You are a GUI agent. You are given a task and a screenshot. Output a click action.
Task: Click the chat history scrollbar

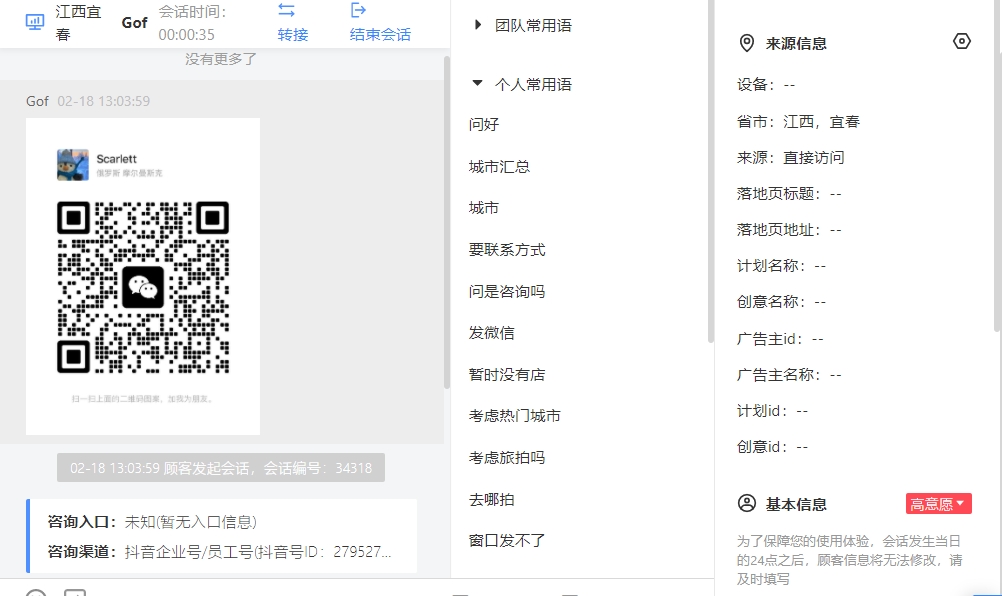447,222
